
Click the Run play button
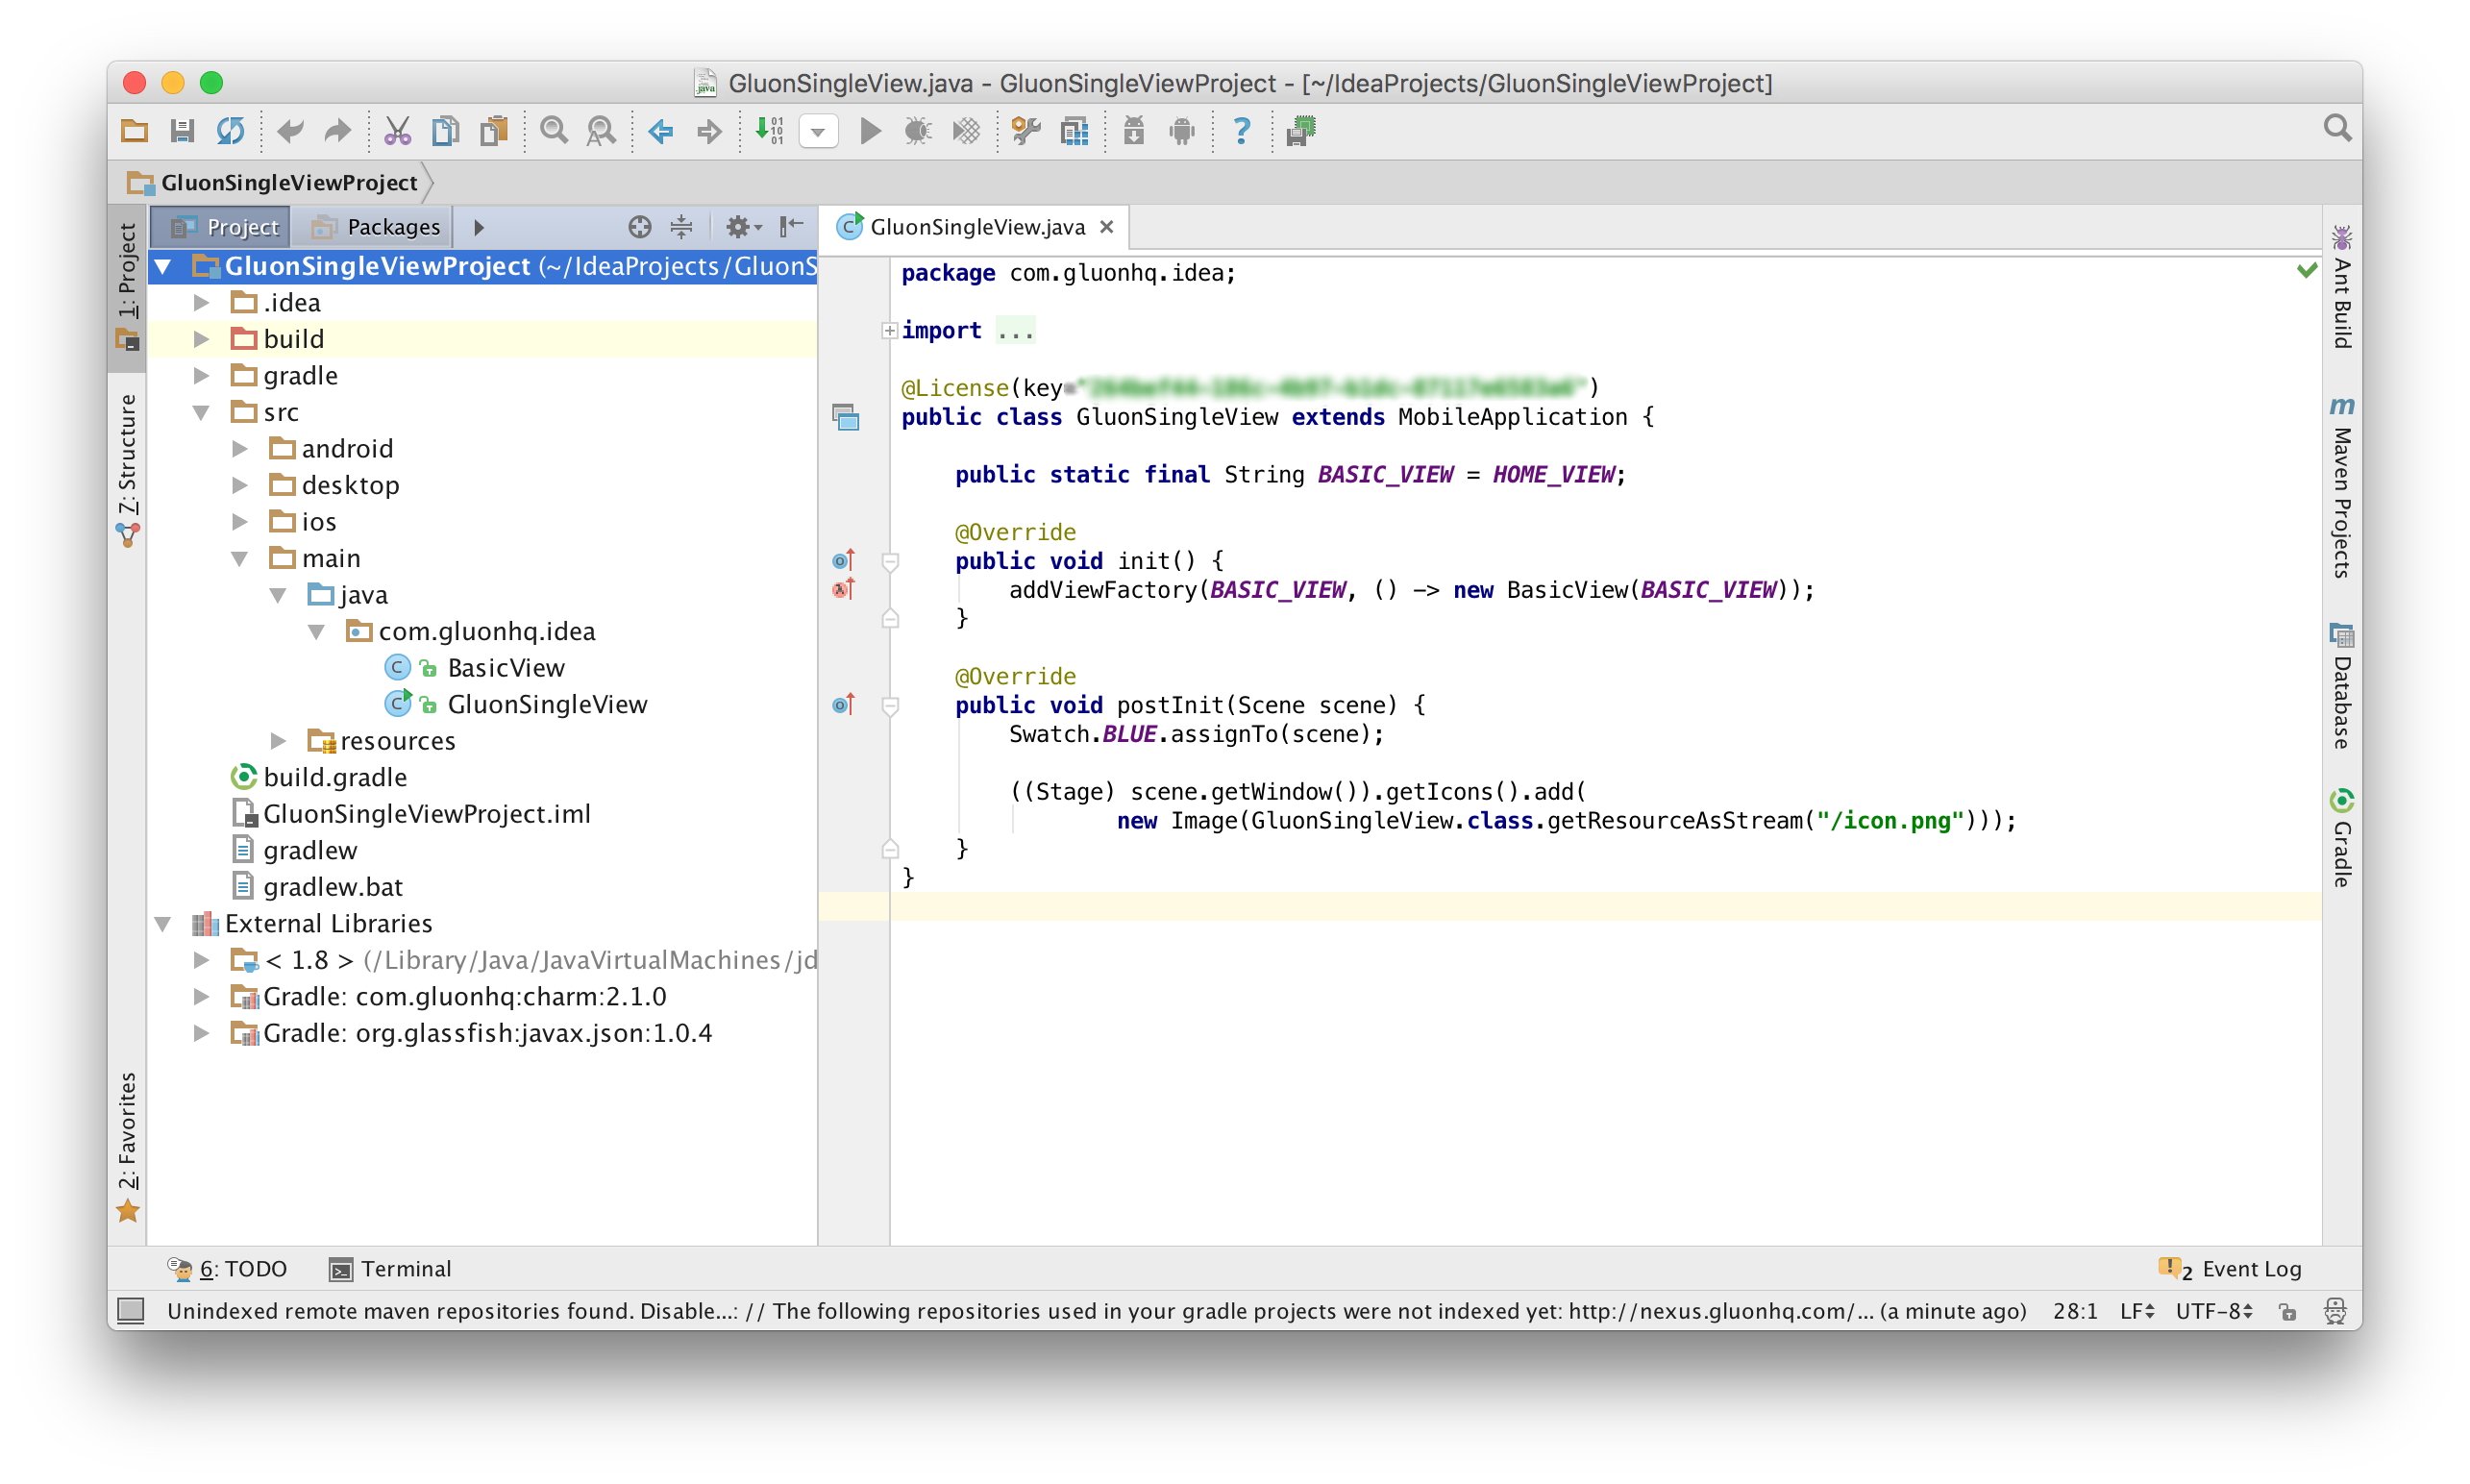[x=870, y=131]
